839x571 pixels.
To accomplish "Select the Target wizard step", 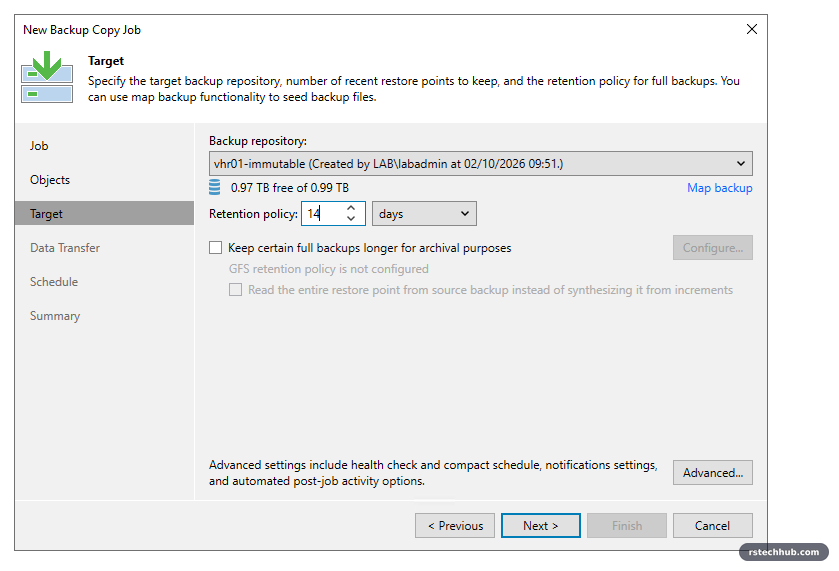I will (x=104, y=214).
